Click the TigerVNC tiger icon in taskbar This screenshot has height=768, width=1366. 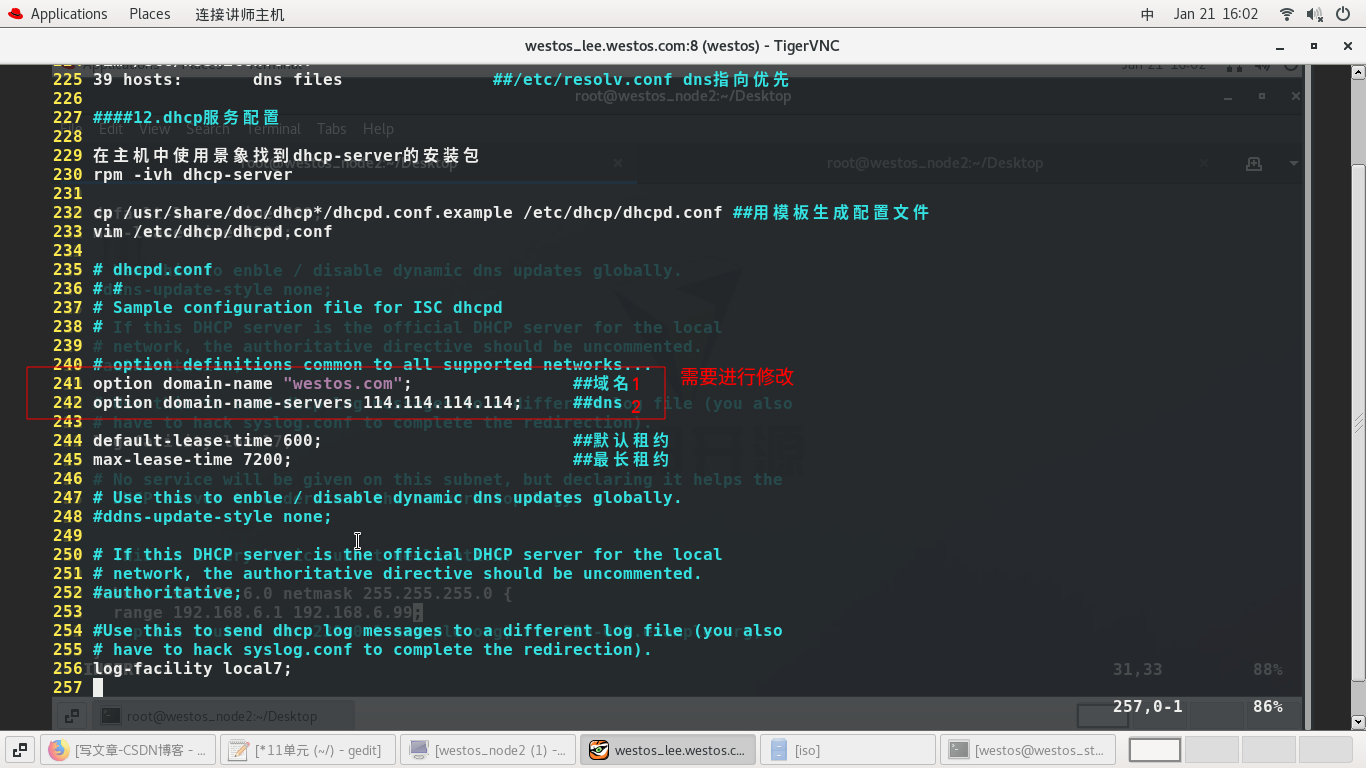[598, 750]
